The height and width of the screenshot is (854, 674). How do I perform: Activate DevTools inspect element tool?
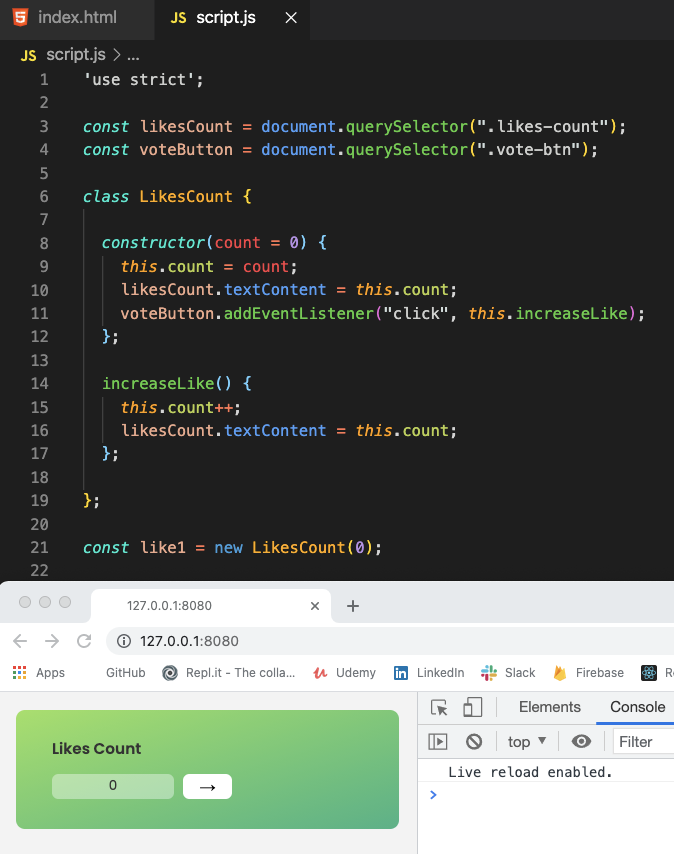tap(439, 707)
